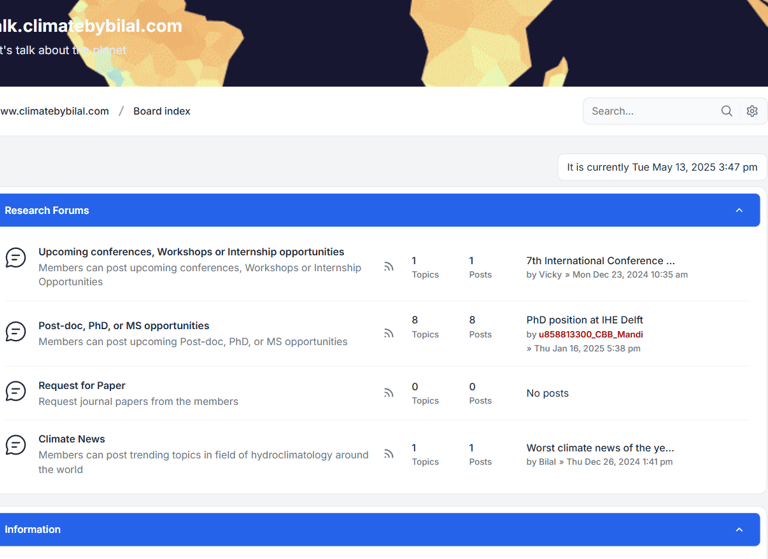Viewport: 768px width, 559px height.
Task: Open Post-doc, PhD, or MS opportunities forum
Action: pos(124,326)
